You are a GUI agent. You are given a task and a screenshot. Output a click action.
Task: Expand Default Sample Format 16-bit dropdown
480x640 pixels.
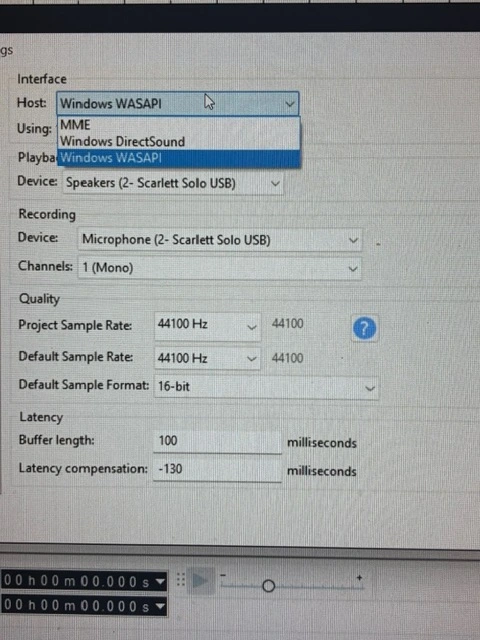click(266, 387)
